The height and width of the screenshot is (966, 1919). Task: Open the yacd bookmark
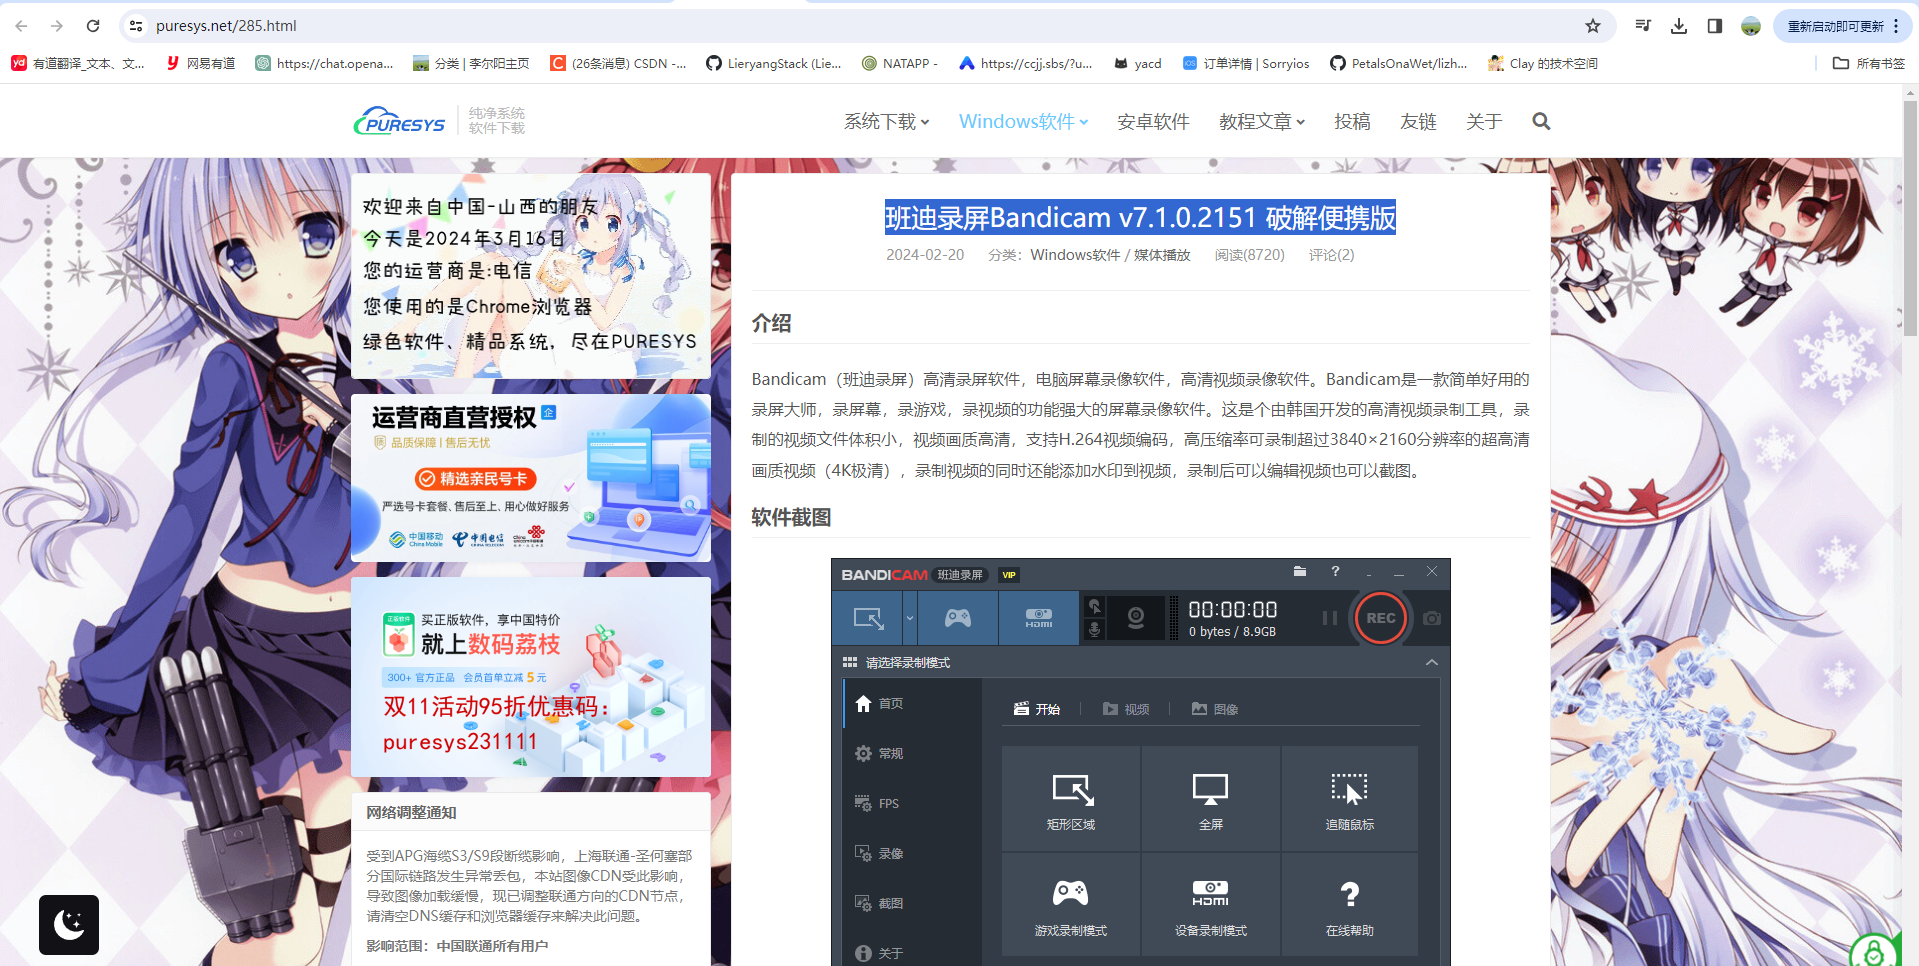click(x=1138, y=63)
